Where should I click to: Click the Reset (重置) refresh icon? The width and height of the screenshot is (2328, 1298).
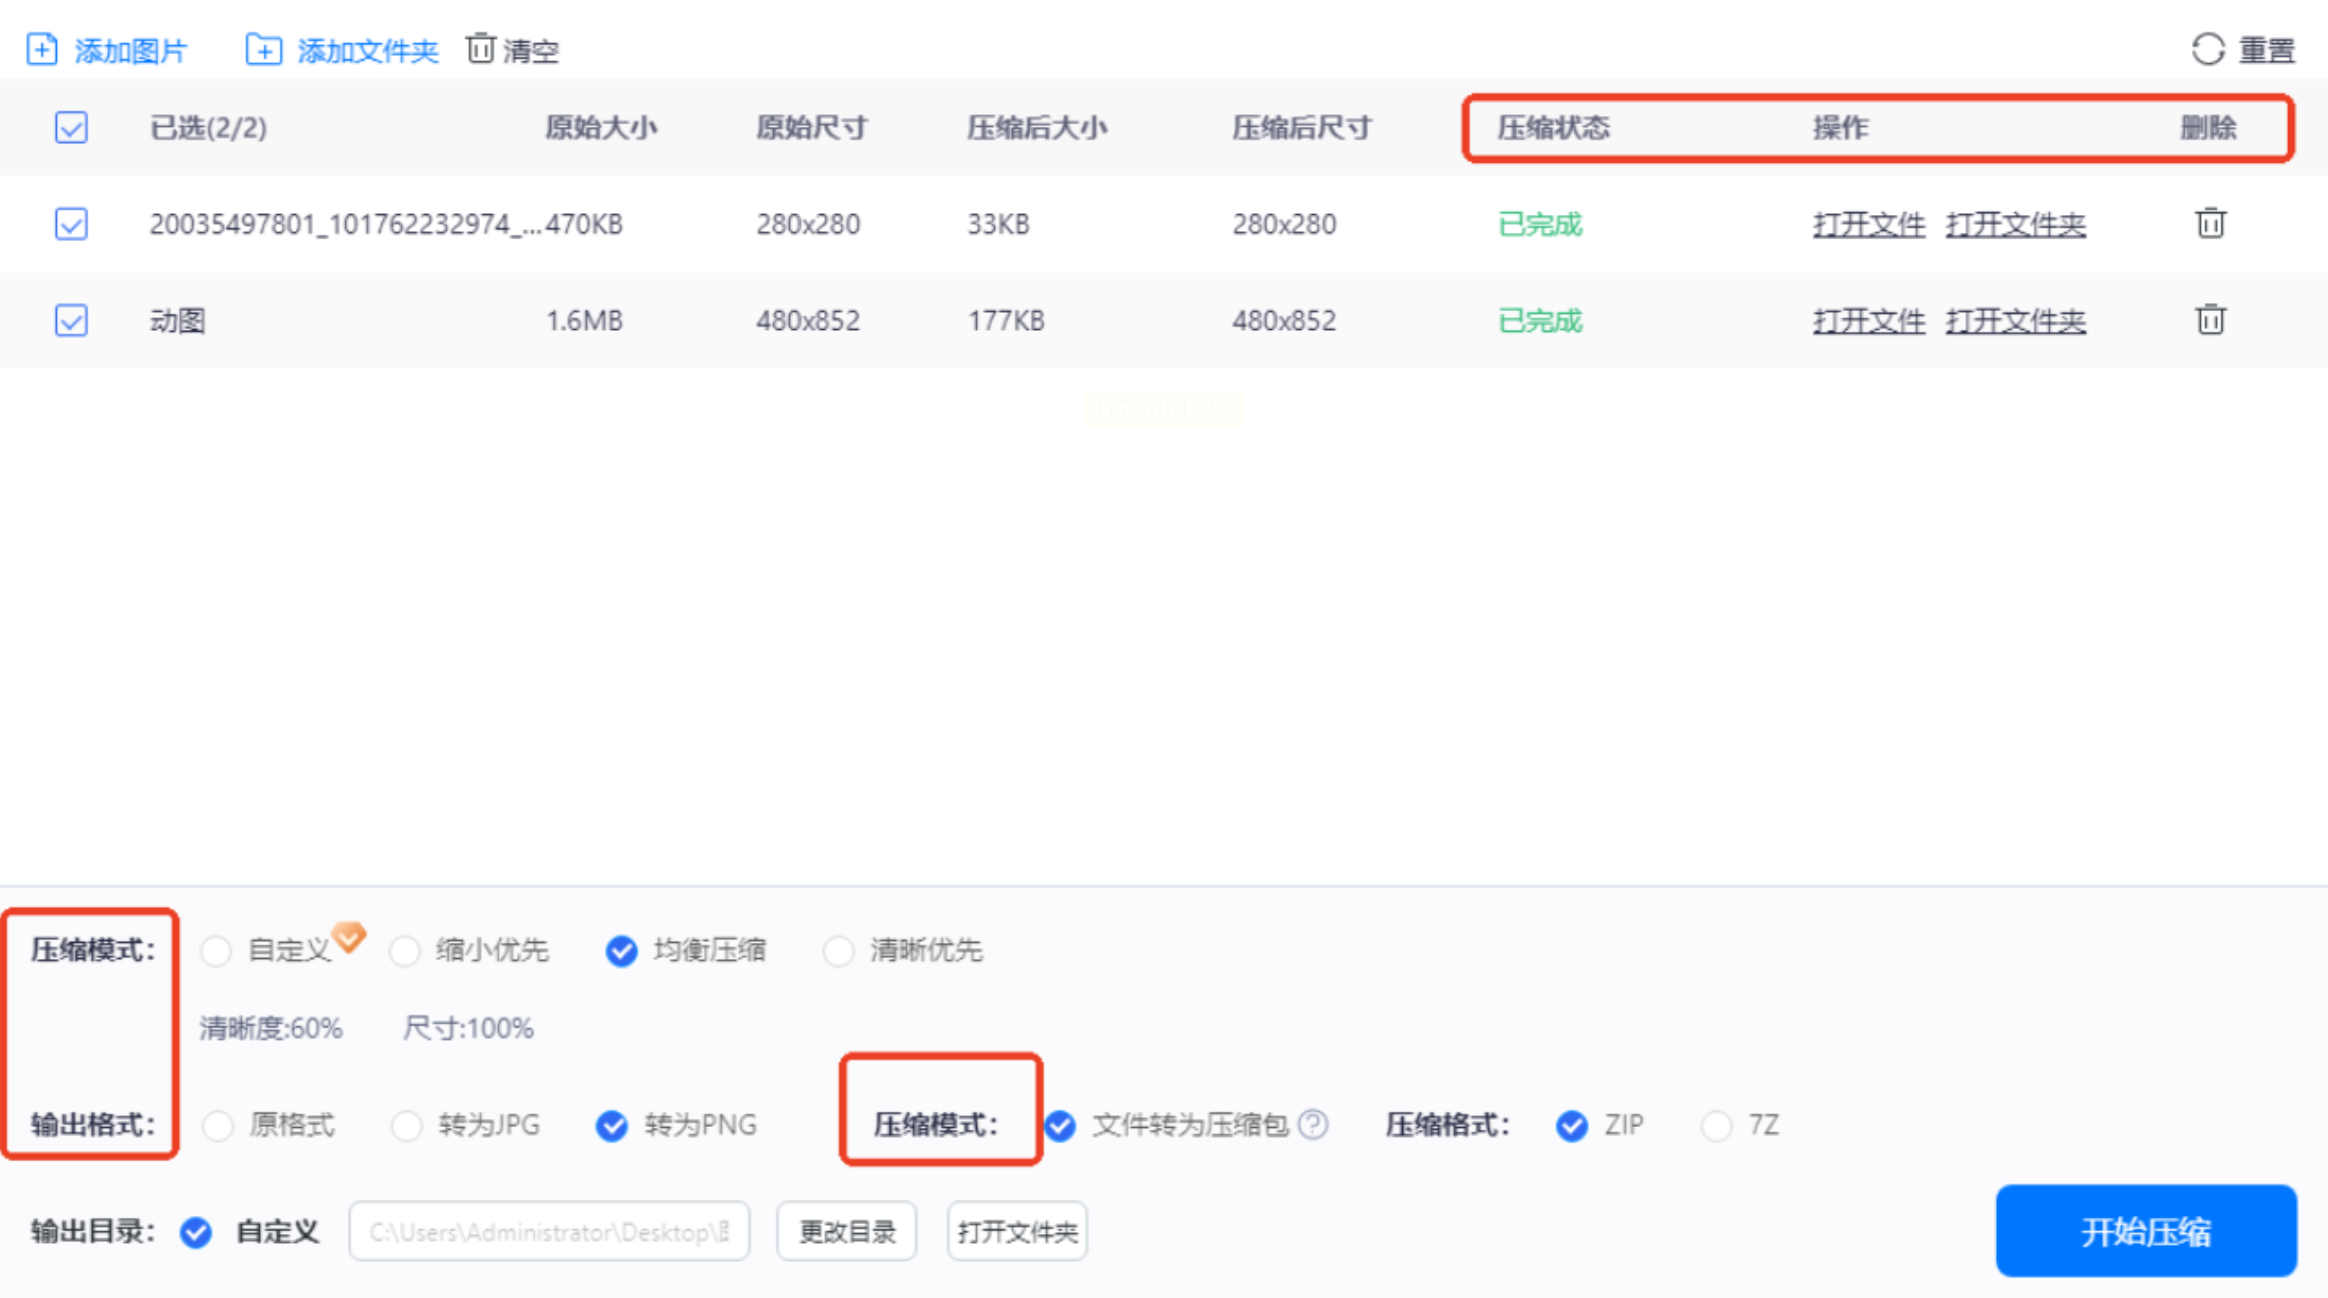2207,49
